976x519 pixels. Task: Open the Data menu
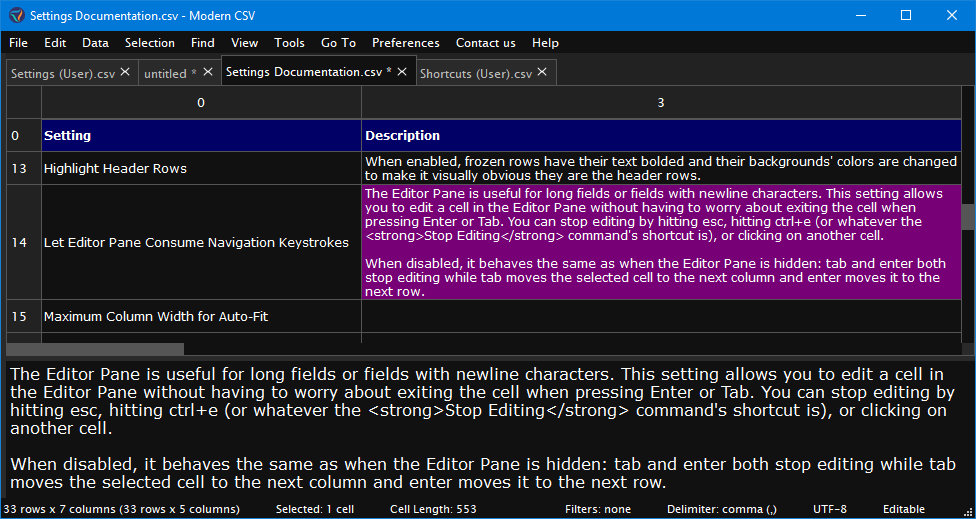(95, 43)
